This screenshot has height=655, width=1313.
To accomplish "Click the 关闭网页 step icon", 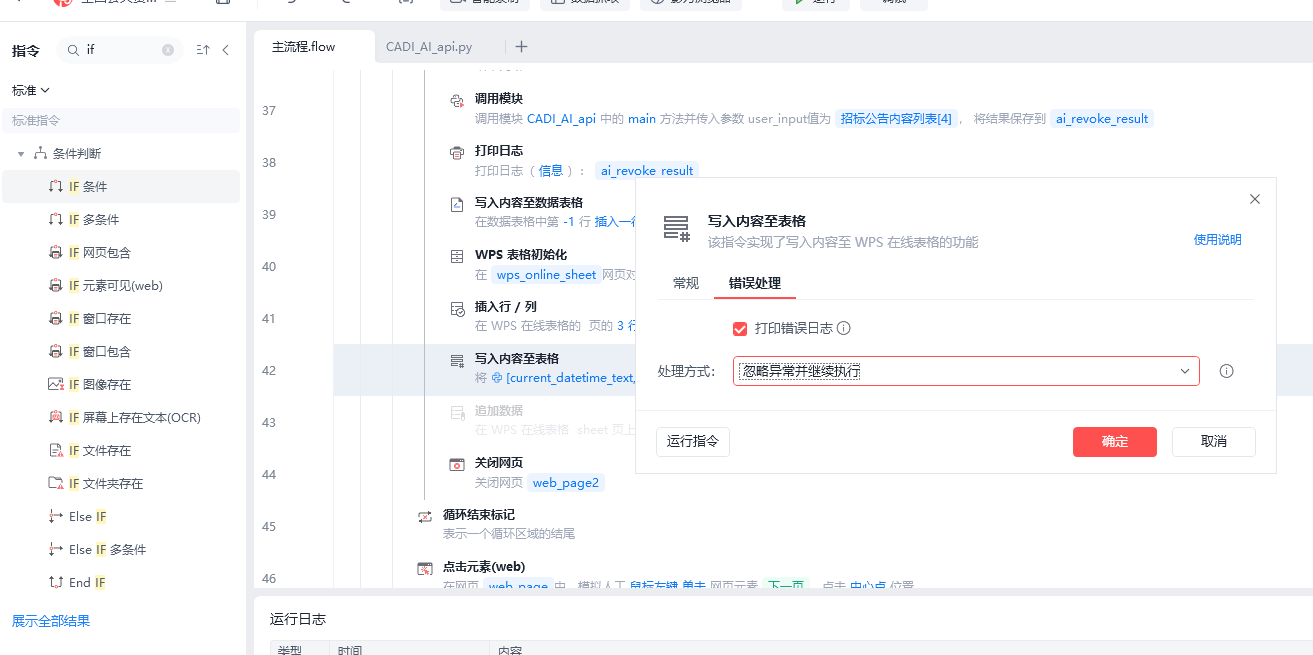I will pyautogui.click(x=457, y=464).
